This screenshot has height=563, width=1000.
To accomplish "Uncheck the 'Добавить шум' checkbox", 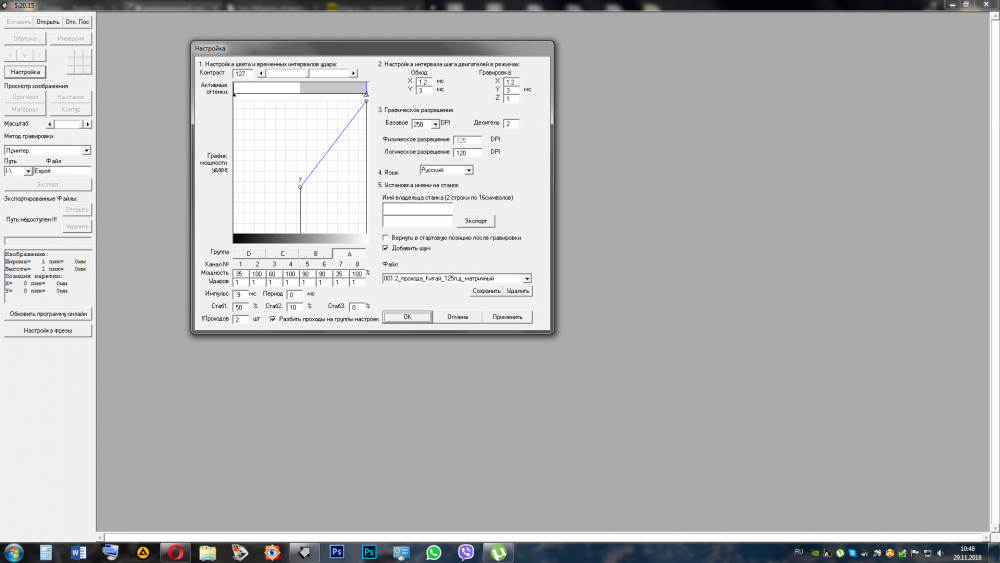I will point(387,247).
